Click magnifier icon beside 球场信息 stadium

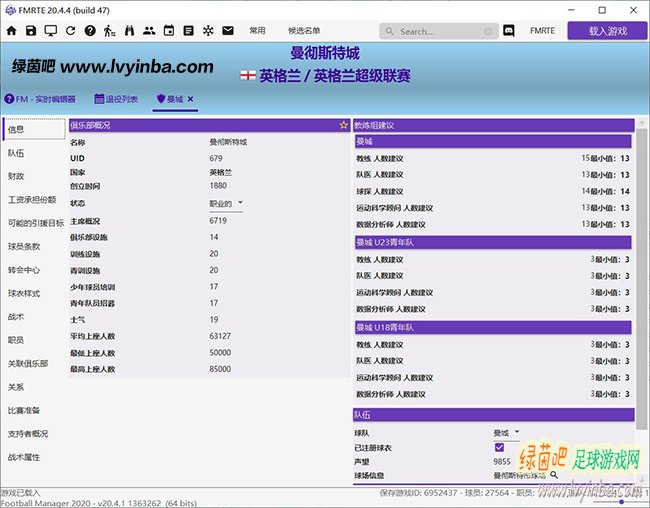(554, 475)
